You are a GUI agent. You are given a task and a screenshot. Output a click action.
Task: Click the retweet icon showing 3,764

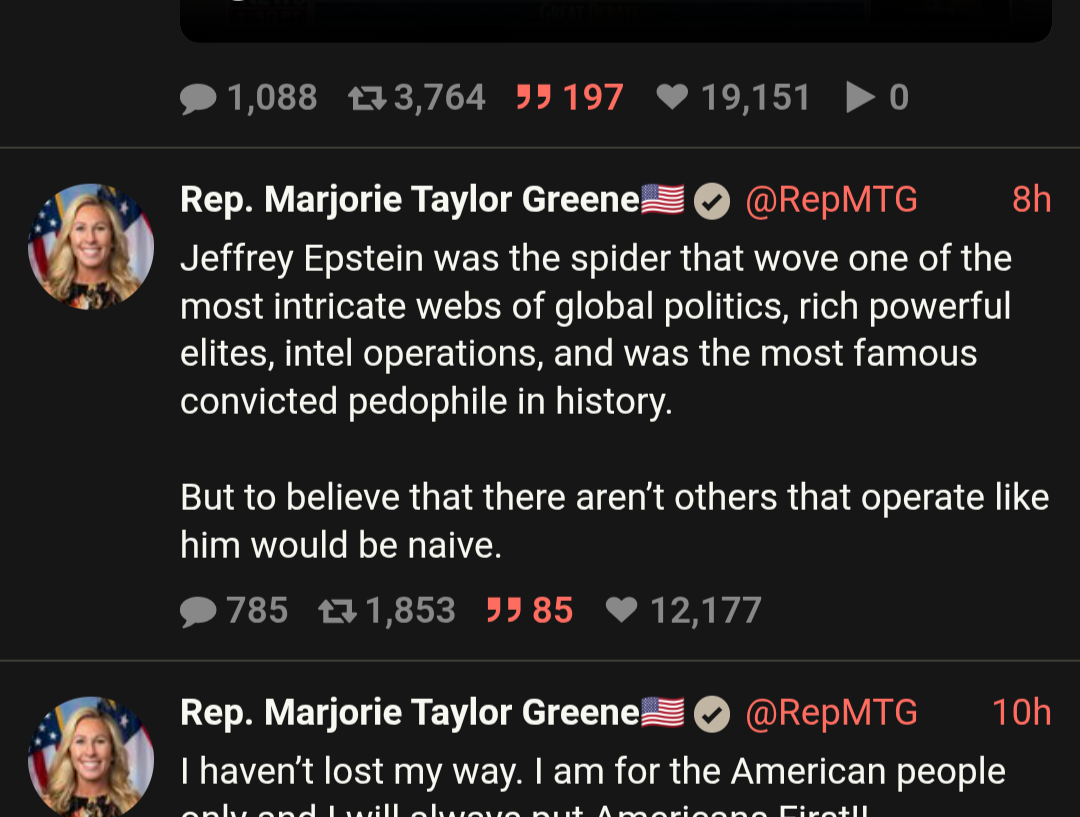pyautogui.click(x=365, y=98)
